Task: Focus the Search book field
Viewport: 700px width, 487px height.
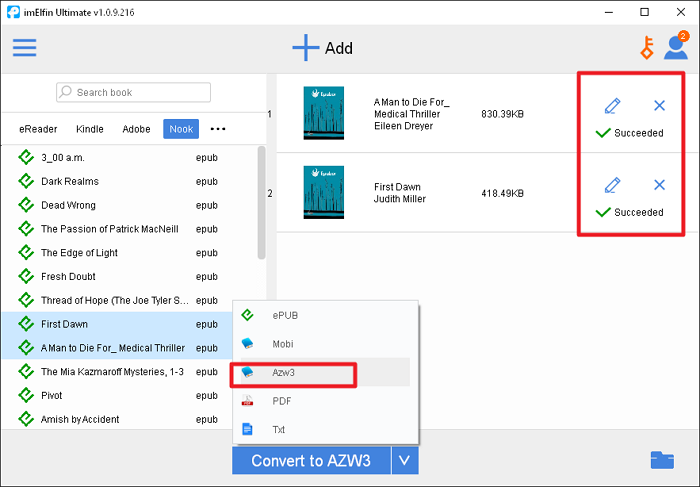Action: [133, 92]
